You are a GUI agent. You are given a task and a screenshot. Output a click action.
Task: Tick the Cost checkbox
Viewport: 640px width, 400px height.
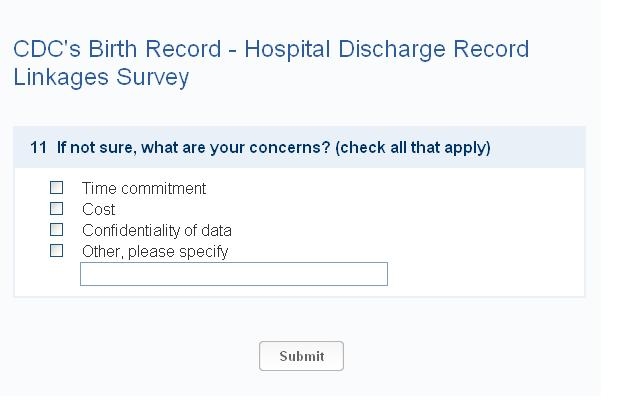(x=57, y=209)
